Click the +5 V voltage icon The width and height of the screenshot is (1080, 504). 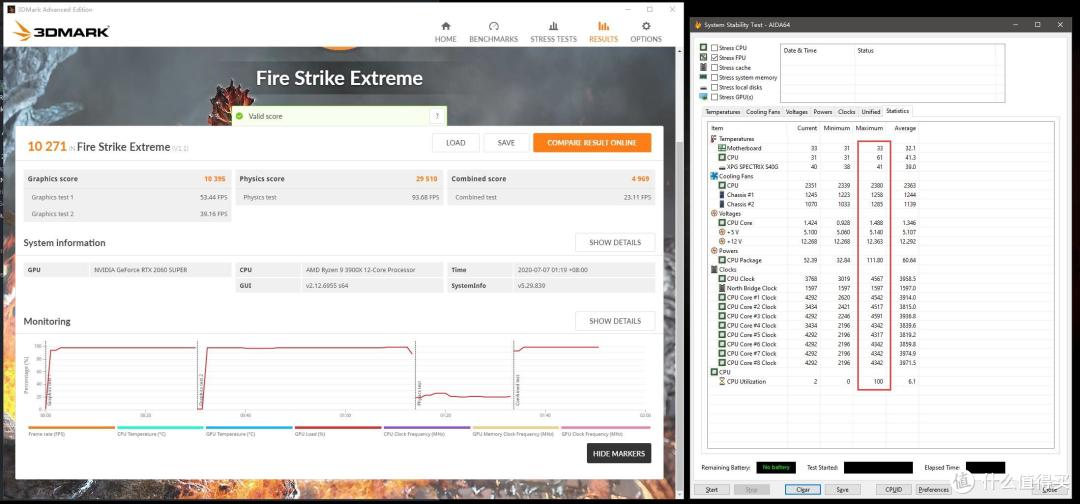[x=722, y=232]
